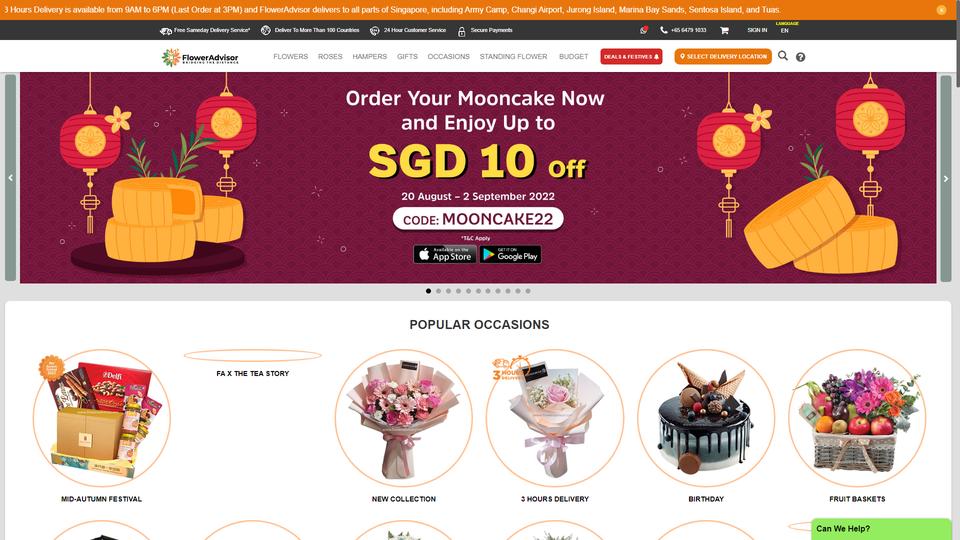Close the orange delivery announcement banner

point(941,10)
